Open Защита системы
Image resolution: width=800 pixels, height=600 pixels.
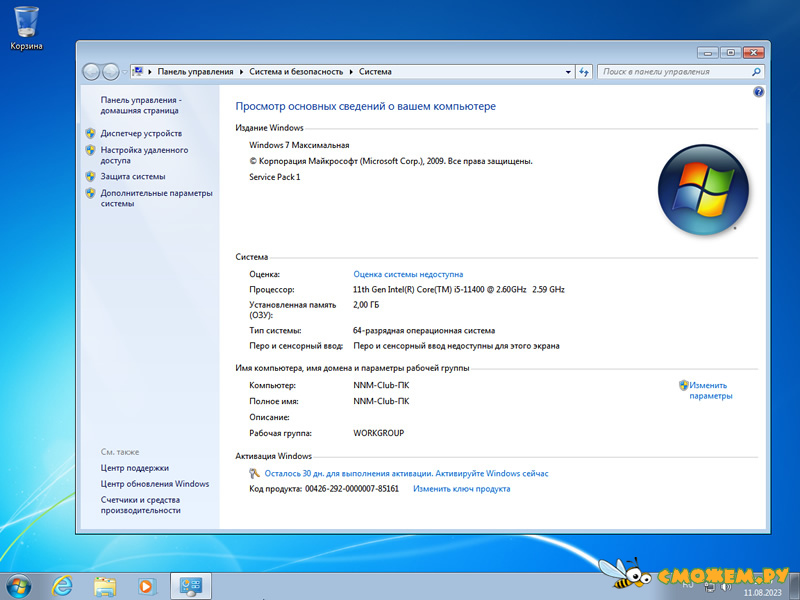133,177
